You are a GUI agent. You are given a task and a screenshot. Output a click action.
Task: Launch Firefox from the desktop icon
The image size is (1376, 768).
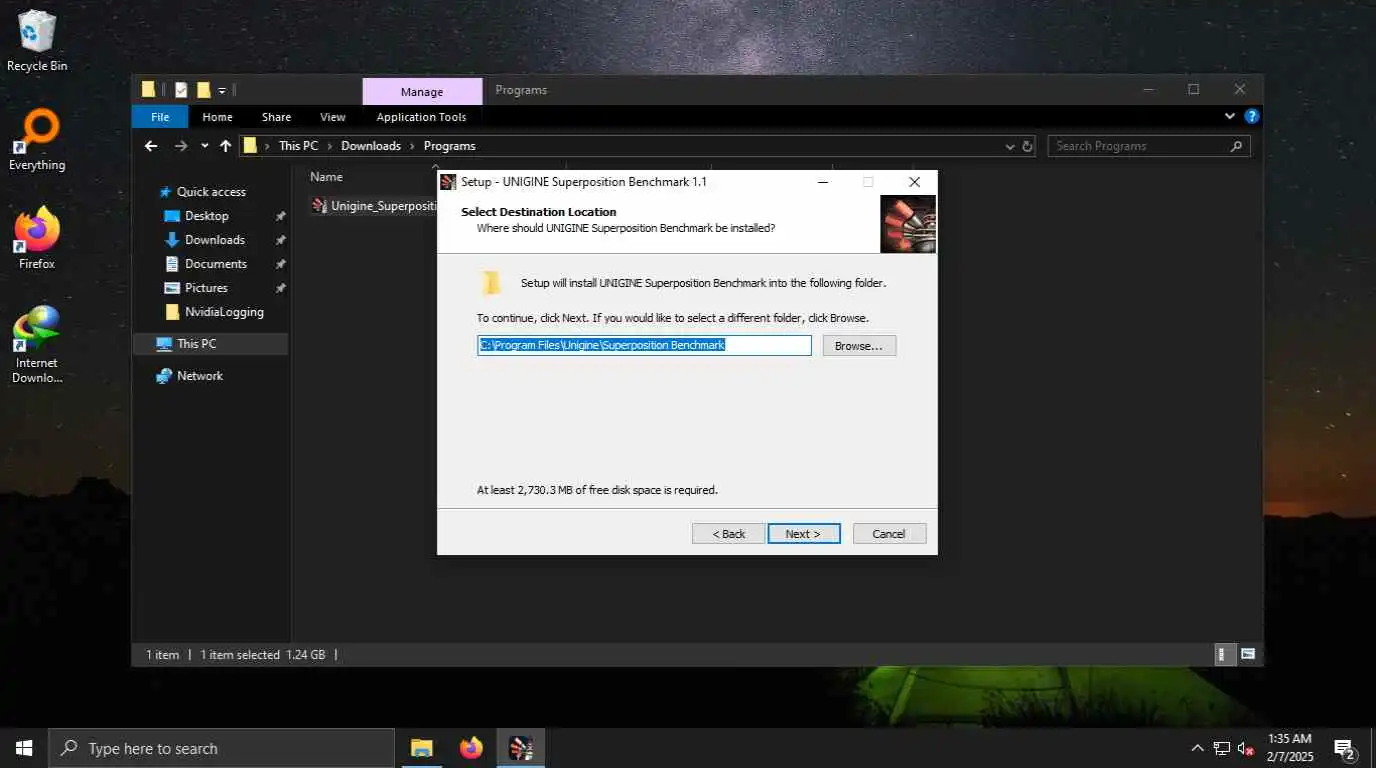click(37, 239)
